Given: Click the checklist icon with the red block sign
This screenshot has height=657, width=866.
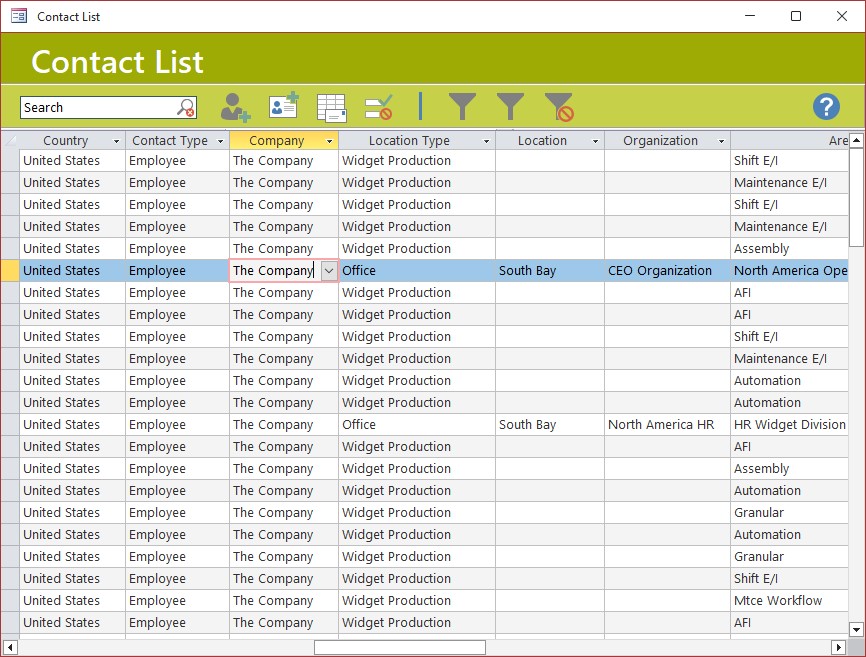Looking at the screenshot, I should point(379,107).
